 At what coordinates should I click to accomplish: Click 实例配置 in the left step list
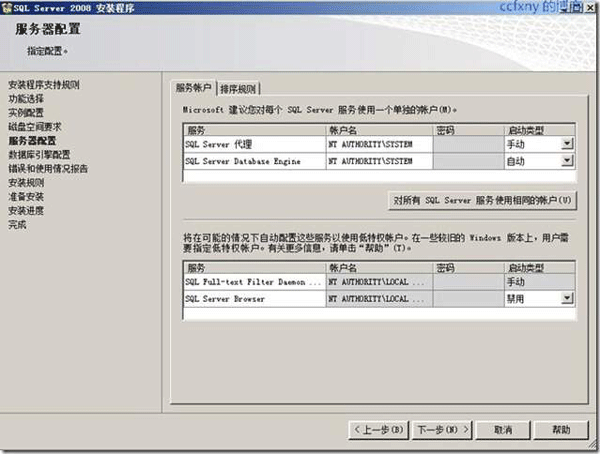pyautogui.click(x=27, y=113)
